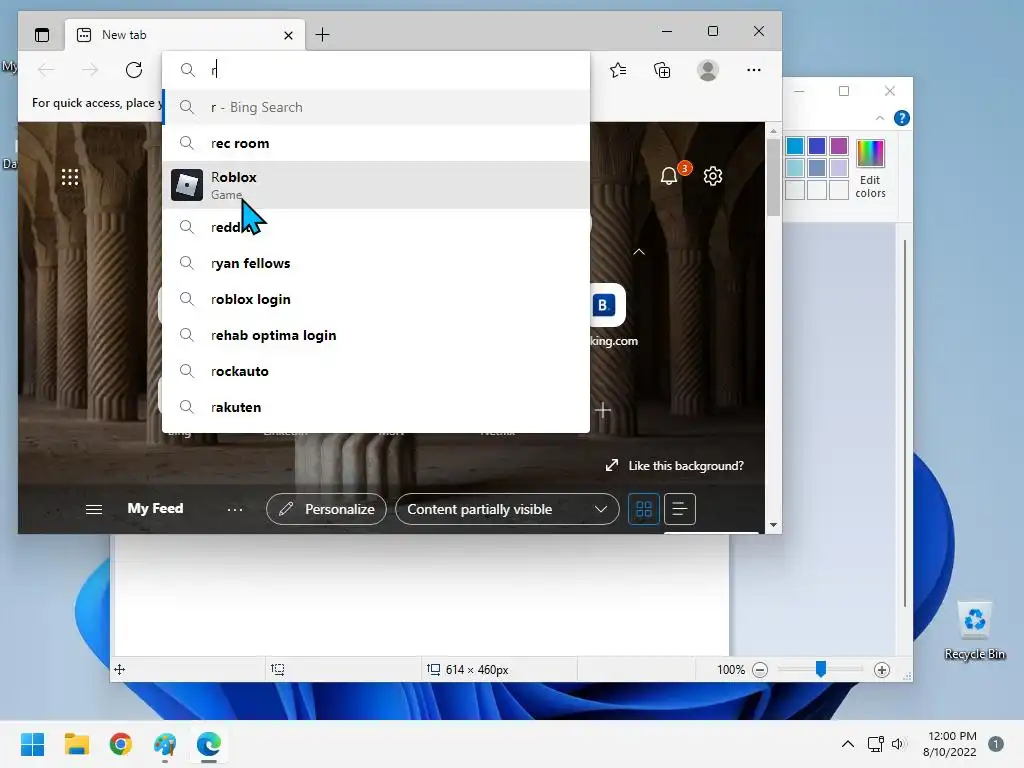Choose the 'rec room' suggestion
Image resolution: width=1024 pixels, height=768 pixels.
(376, 143)
